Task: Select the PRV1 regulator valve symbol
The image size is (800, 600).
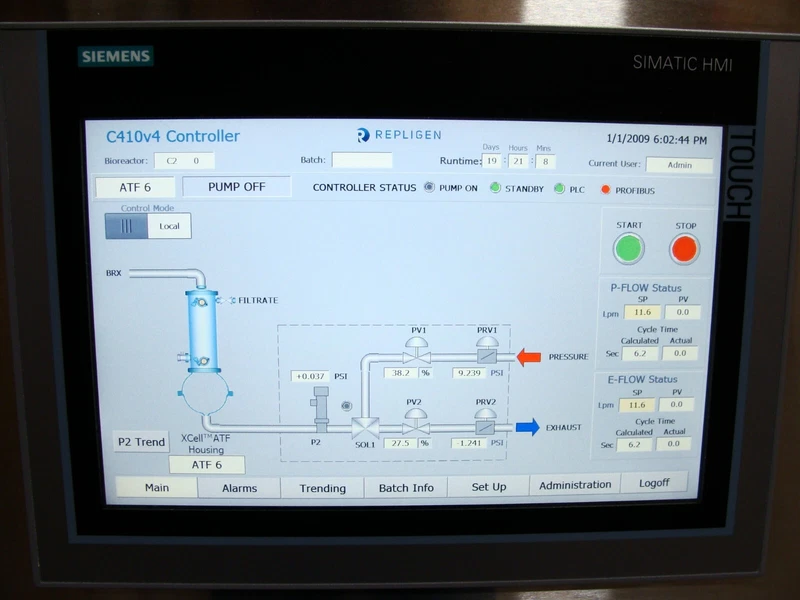Action: 486,350
